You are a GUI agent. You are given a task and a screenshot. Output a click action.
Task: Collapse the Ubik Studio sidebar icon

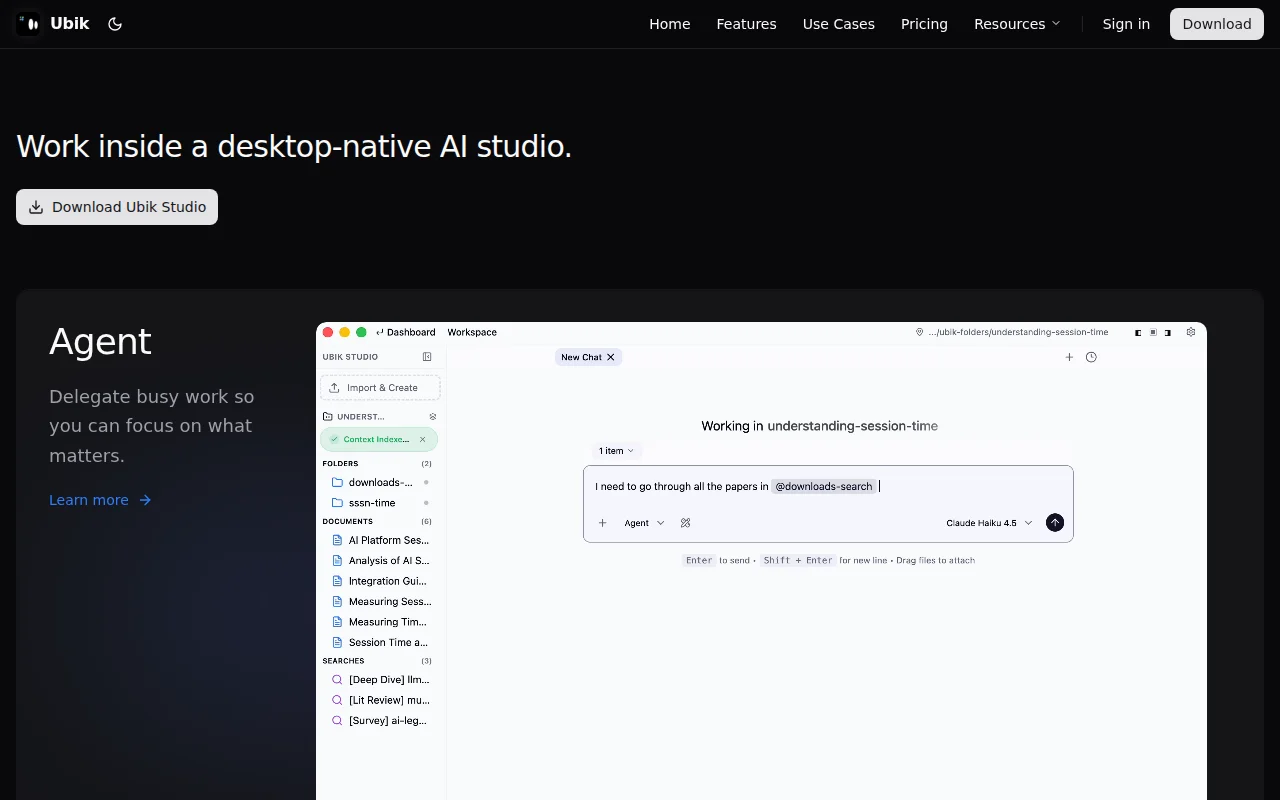point(427,357)
